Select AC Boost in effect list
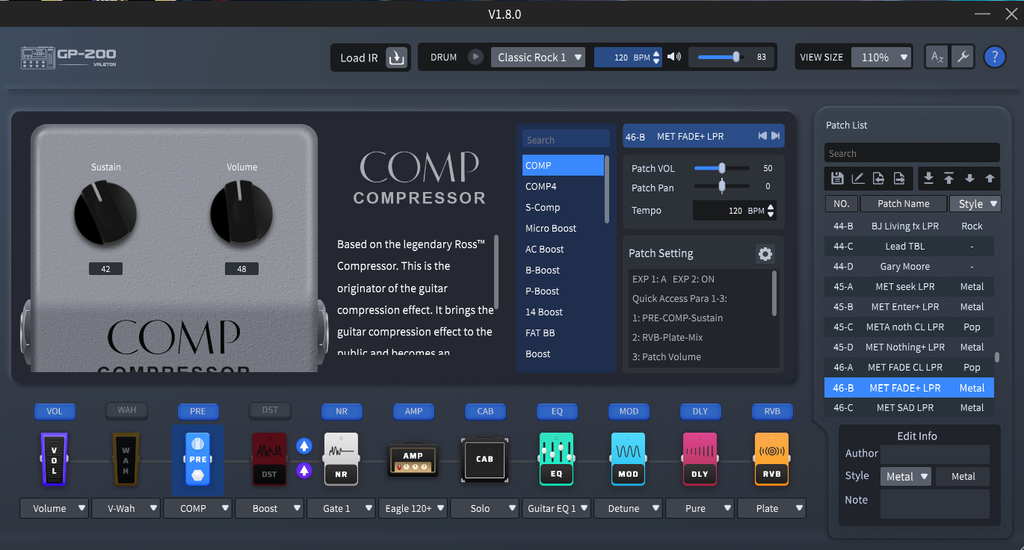1024x550 pixels. (x=563, y=249)
